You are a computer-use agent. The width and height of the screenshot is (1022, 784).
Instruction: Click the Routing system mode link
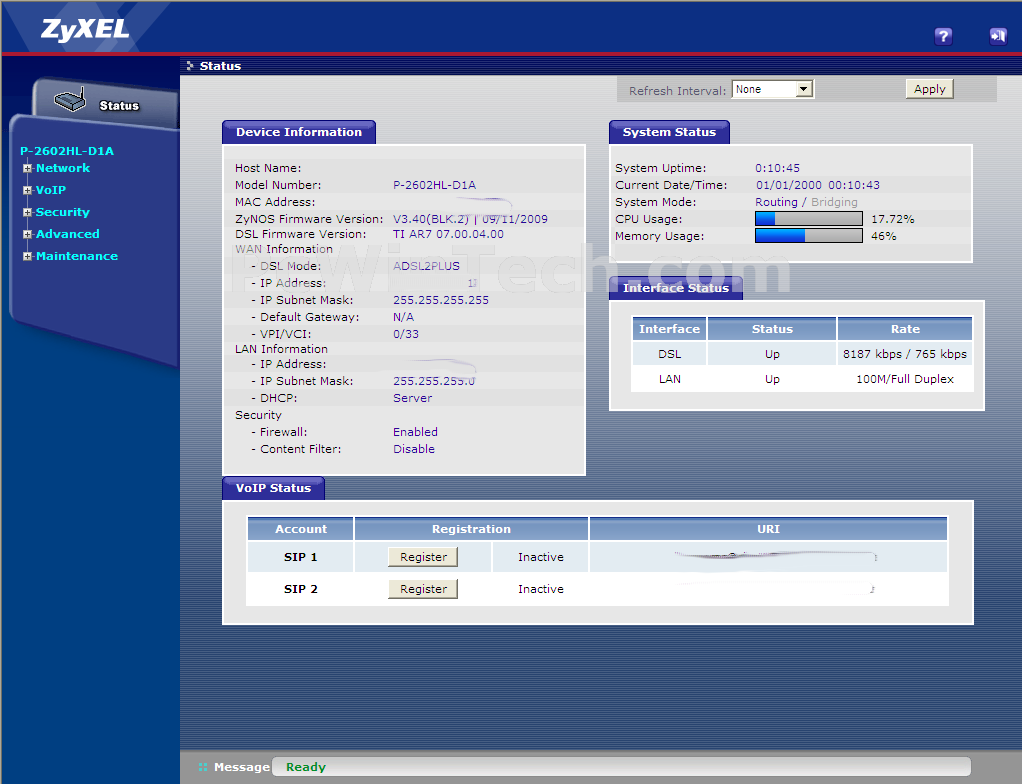tap(776, 202)
